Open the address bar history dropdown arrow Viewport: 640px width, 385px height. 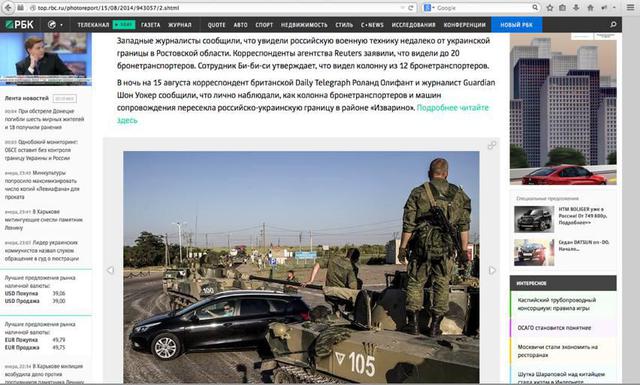coord(402,8)
